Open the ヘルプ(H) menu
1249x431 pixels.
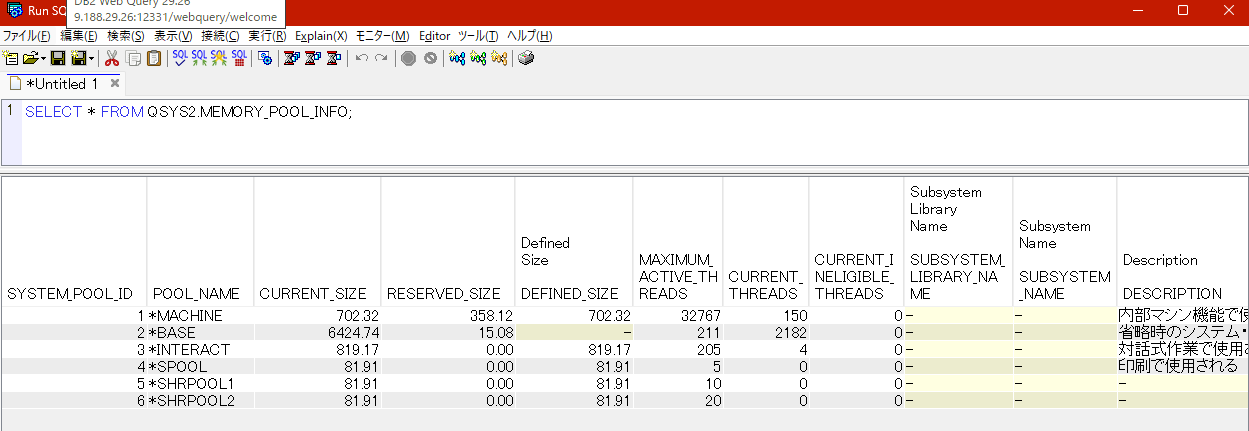click(x=529, y=36)
